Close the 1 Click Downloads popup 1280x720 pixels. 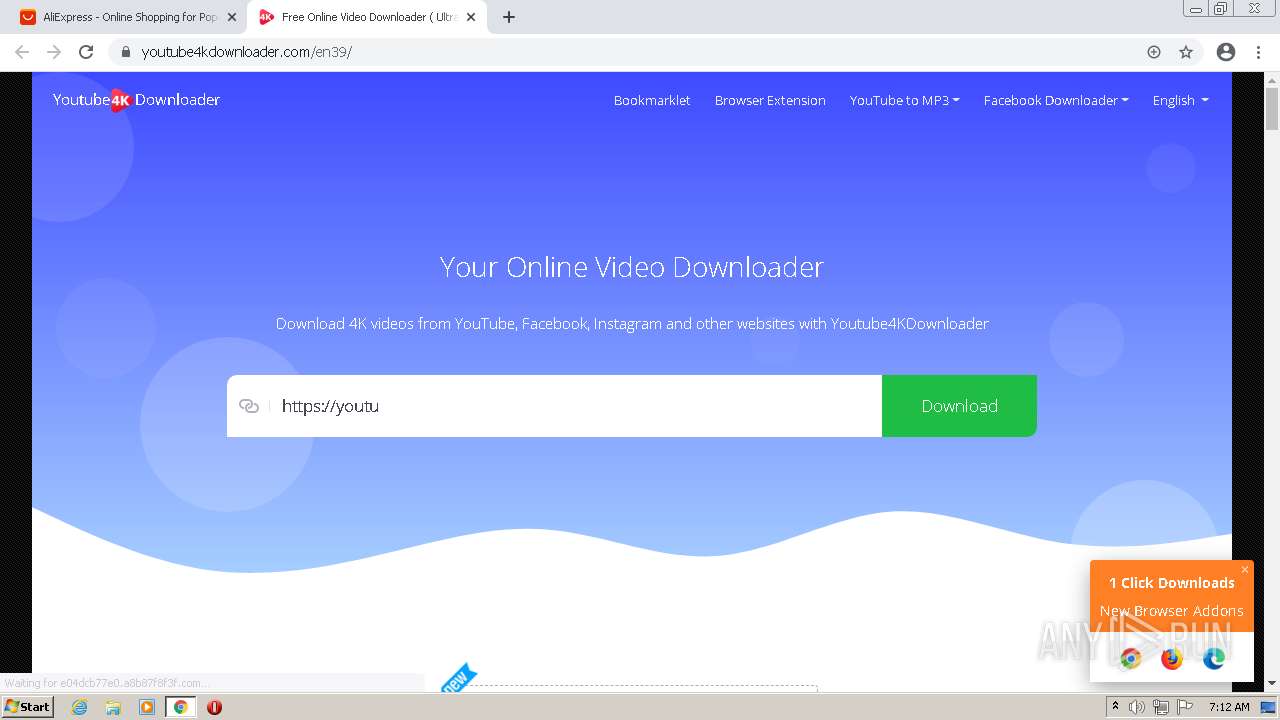(1245, 570)
